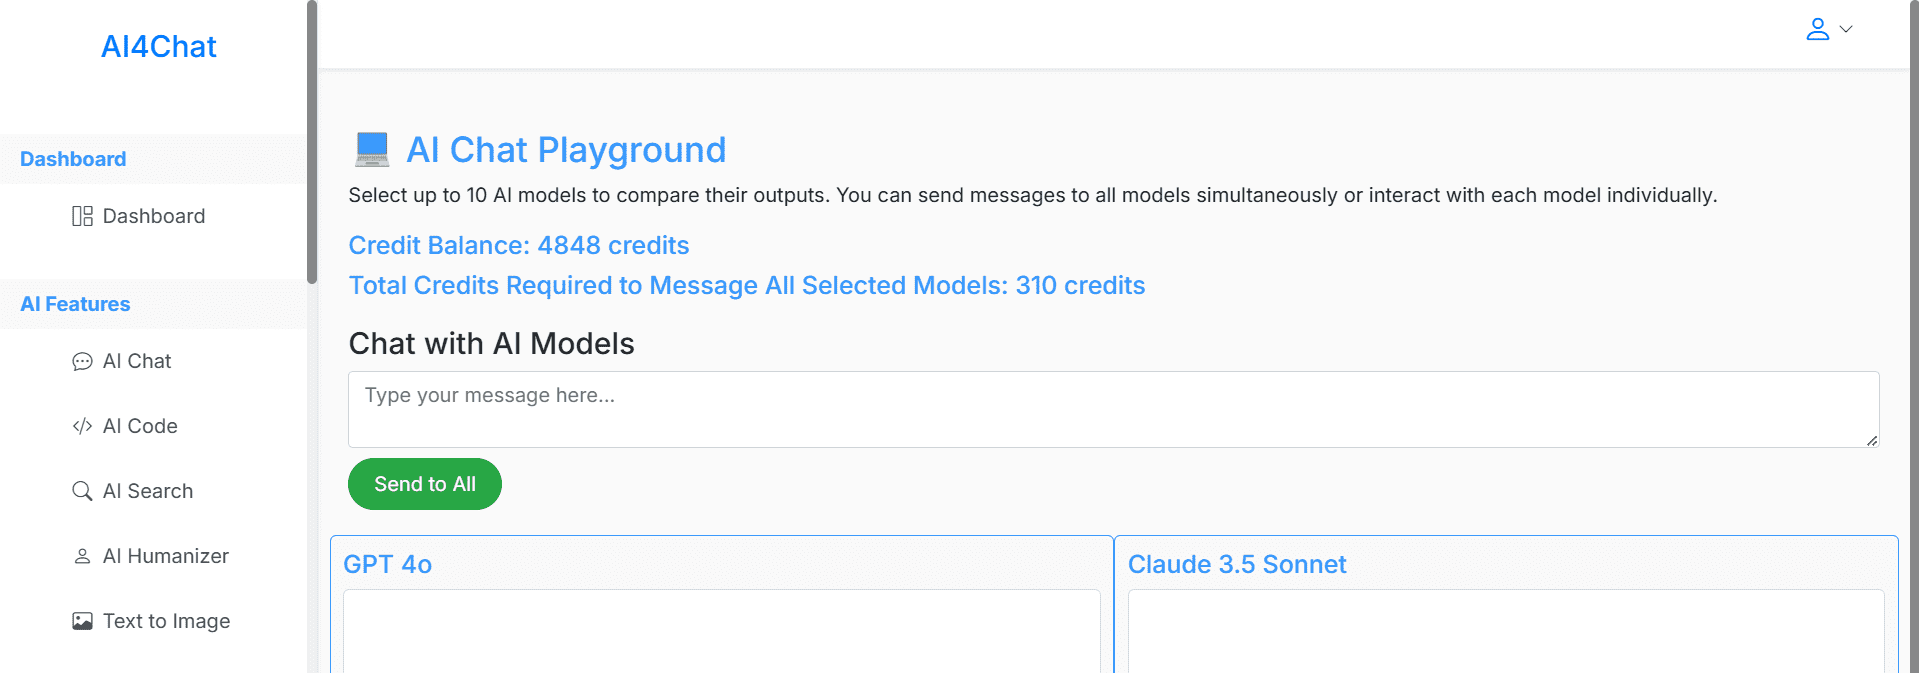Click the message box resize handle
The height and width of the screenshot is (673, 1919).
tap(1871, 440)
